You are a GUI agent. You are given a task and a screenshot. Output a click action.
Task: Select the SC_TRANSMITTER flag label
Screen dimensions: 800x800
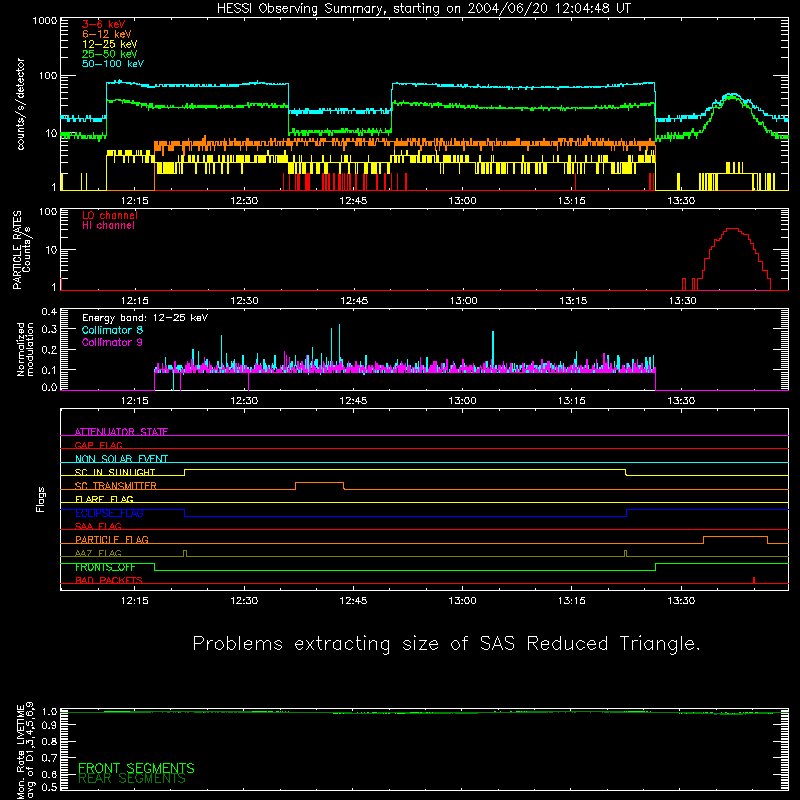[x=115, y=485]
